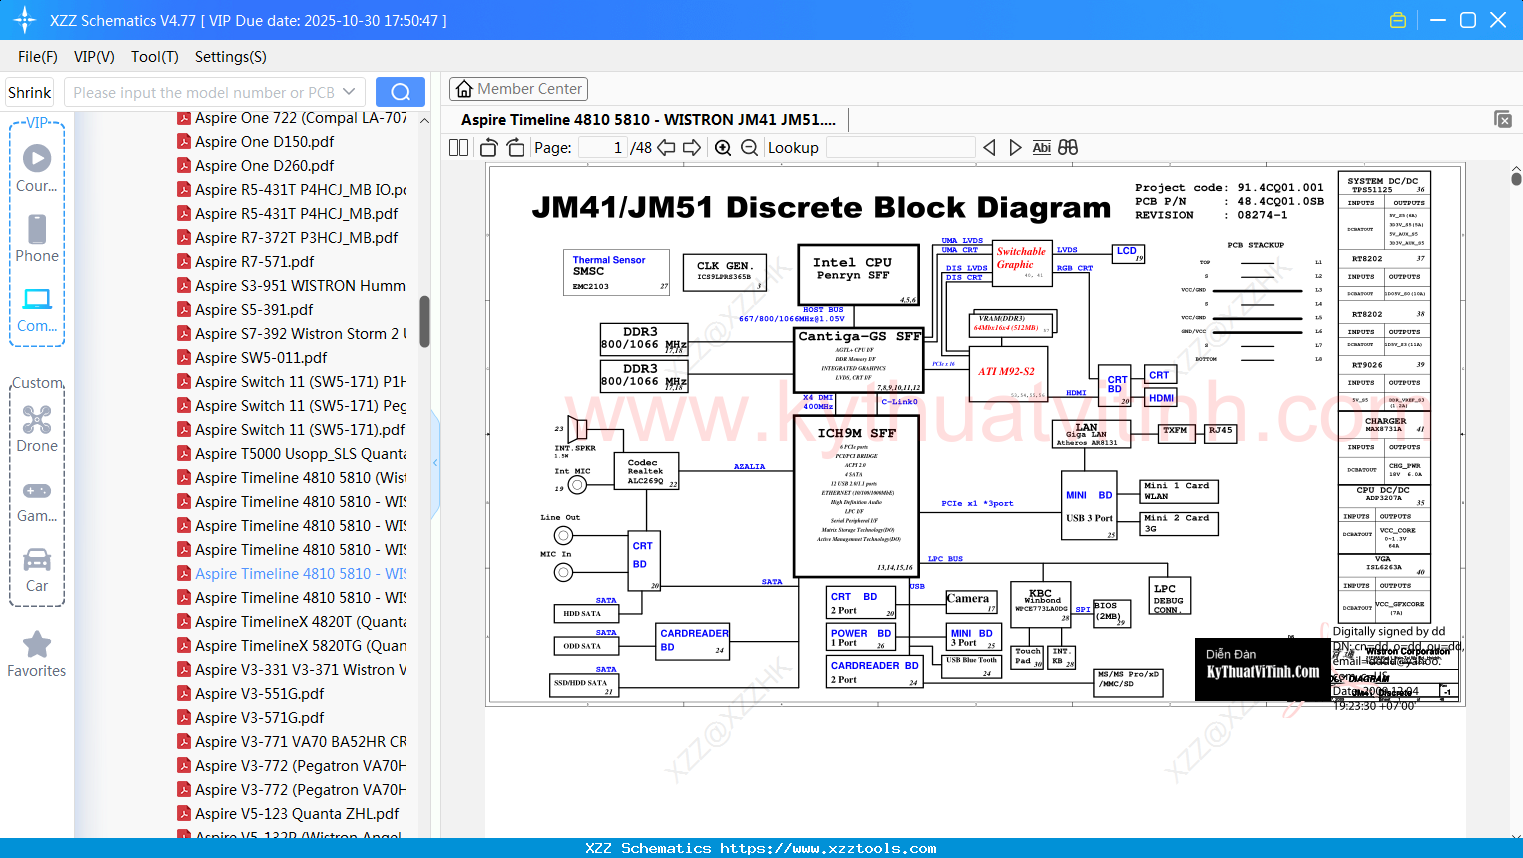Open Aspire Switch 11 (SW5-171).pdf
Screen dimensions: 1523x858
pos(301,430)
